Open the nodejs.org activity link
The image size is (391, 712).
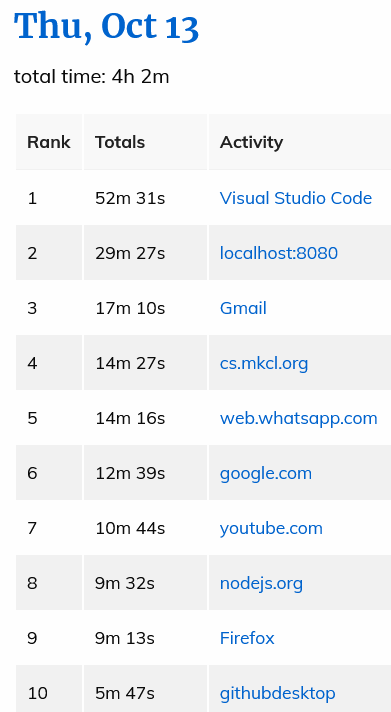tap(261, 583)
